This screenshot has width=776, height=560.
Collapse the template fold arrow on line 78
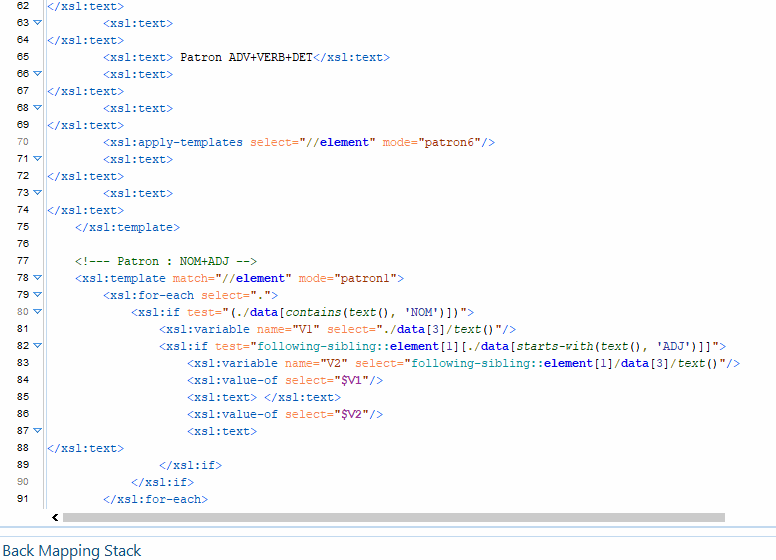click(x=37, y=278)
